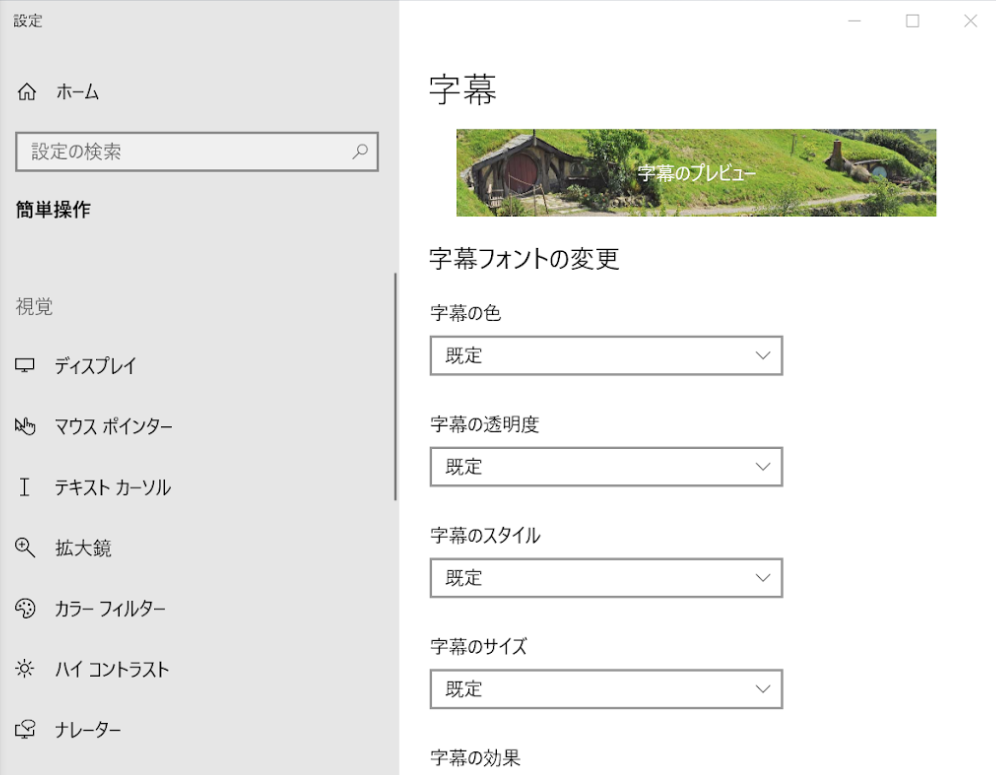Open the 字幕のスタイル dropdown
996x775 pixels.
pyautogui.click(x=606, y=578)
